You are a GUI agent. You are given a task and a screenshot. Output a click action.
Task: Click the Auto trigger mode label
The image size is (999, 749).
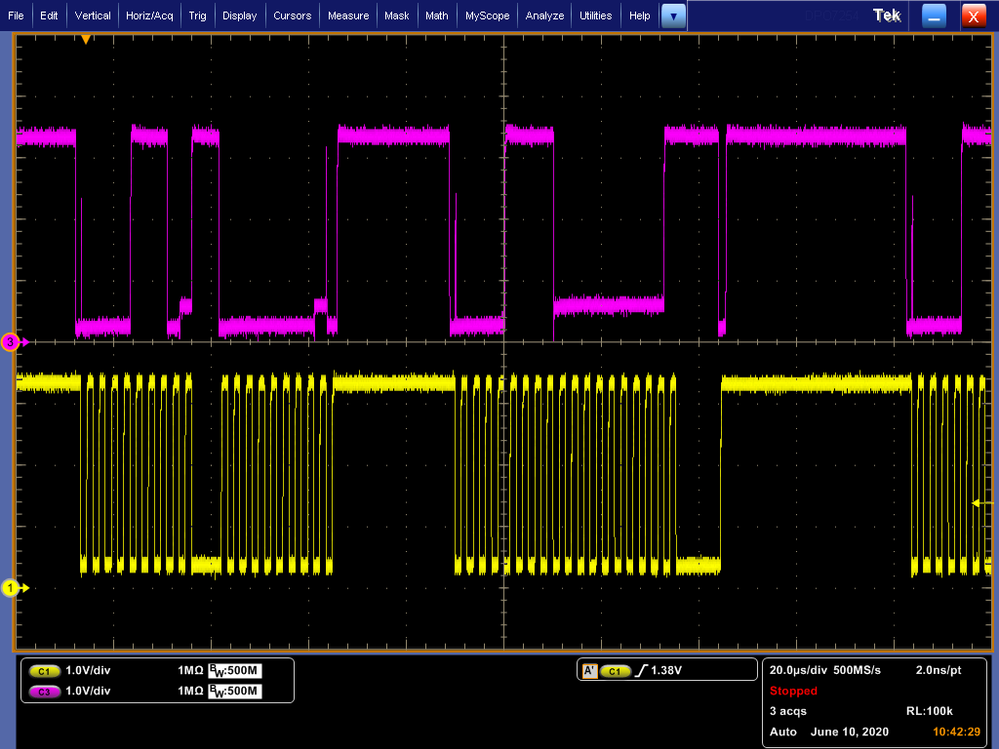coord(783,732)
